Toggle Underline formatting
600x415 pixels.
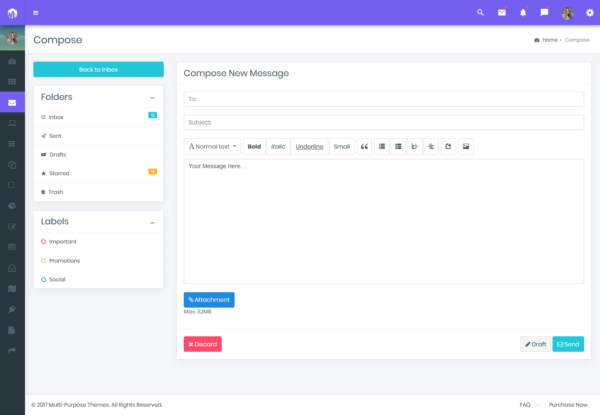[x=310, y=146]
